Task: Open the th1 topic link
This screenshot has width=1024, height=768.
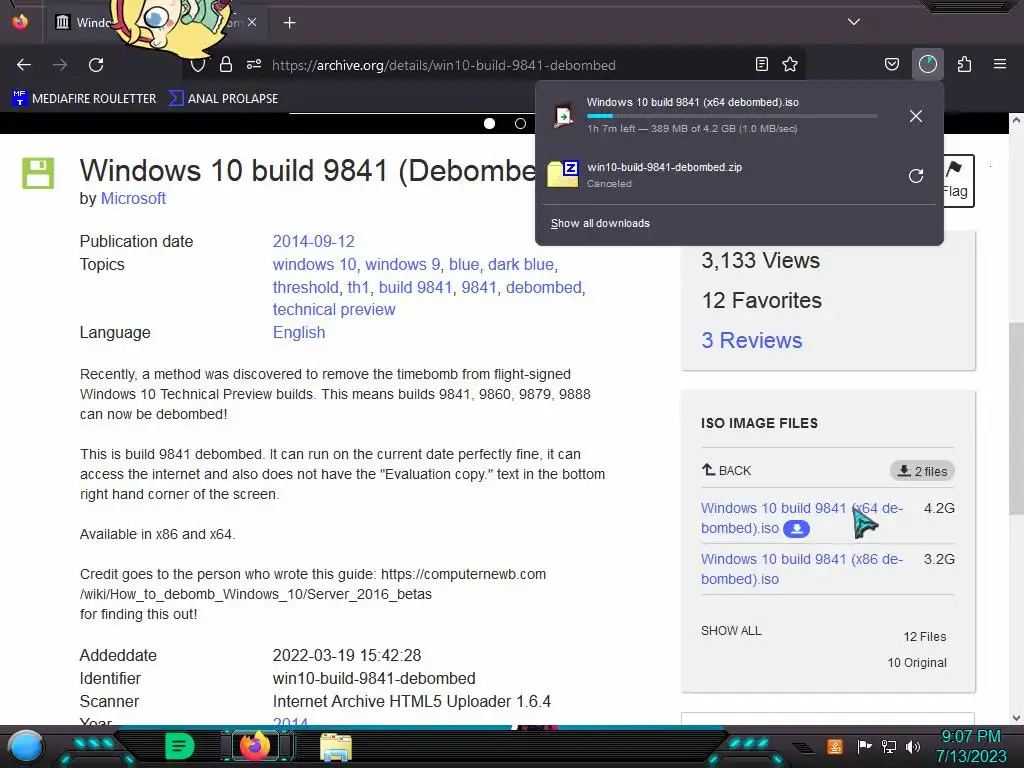Action: click(359, 287)
